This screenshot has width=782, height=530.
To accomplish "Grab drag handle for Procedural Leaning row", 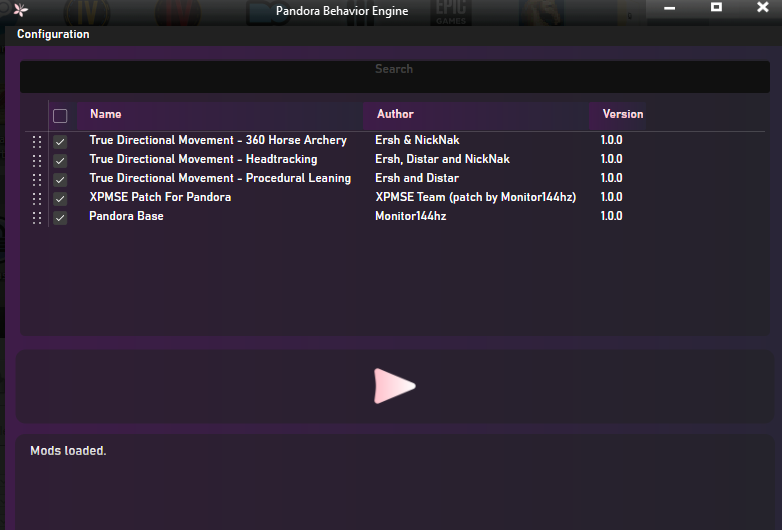I will click(37, 179).
